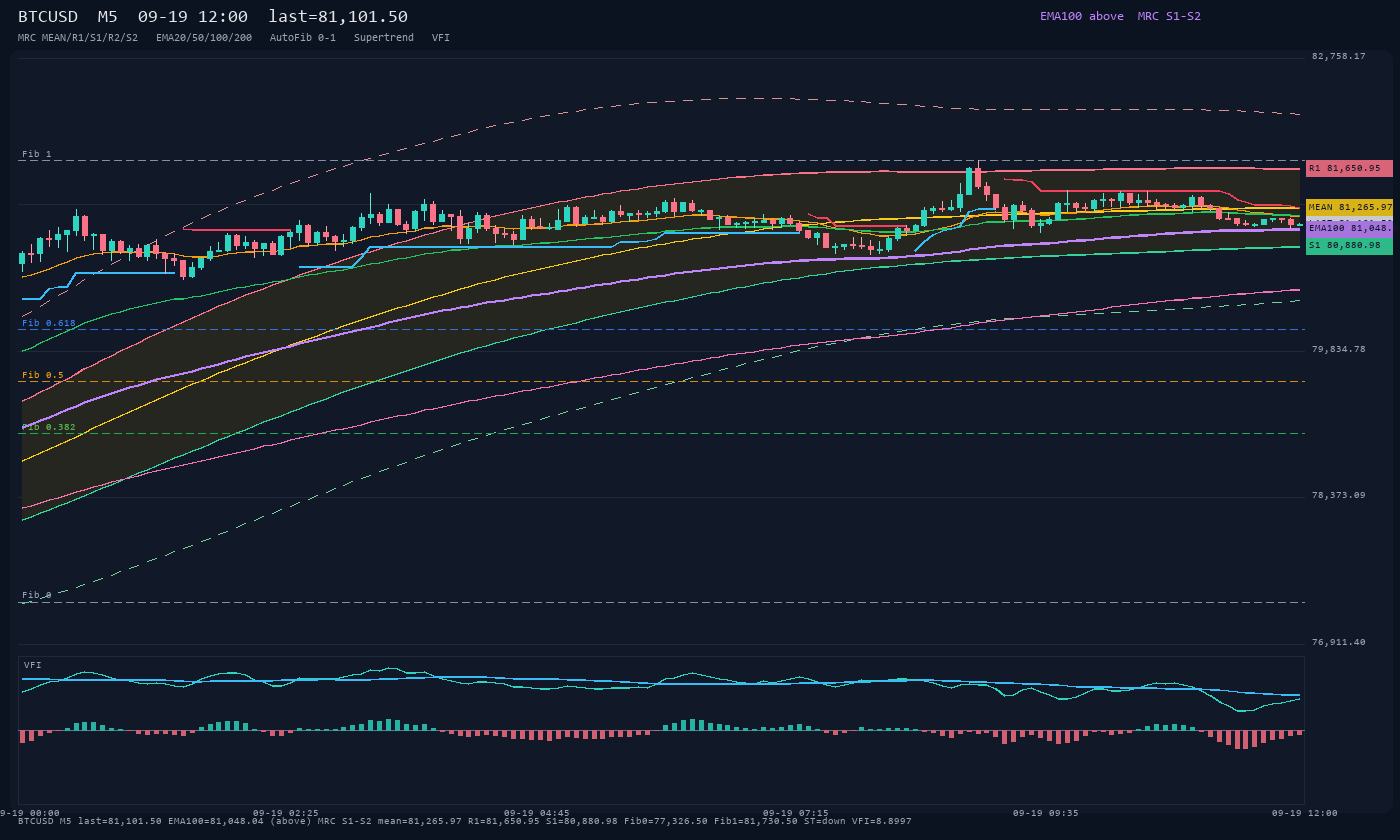Viewport: 1400px width, 840px height.
Task: Click the MEAN 81,265.97 price tag
Action: tap(1349, 207)
